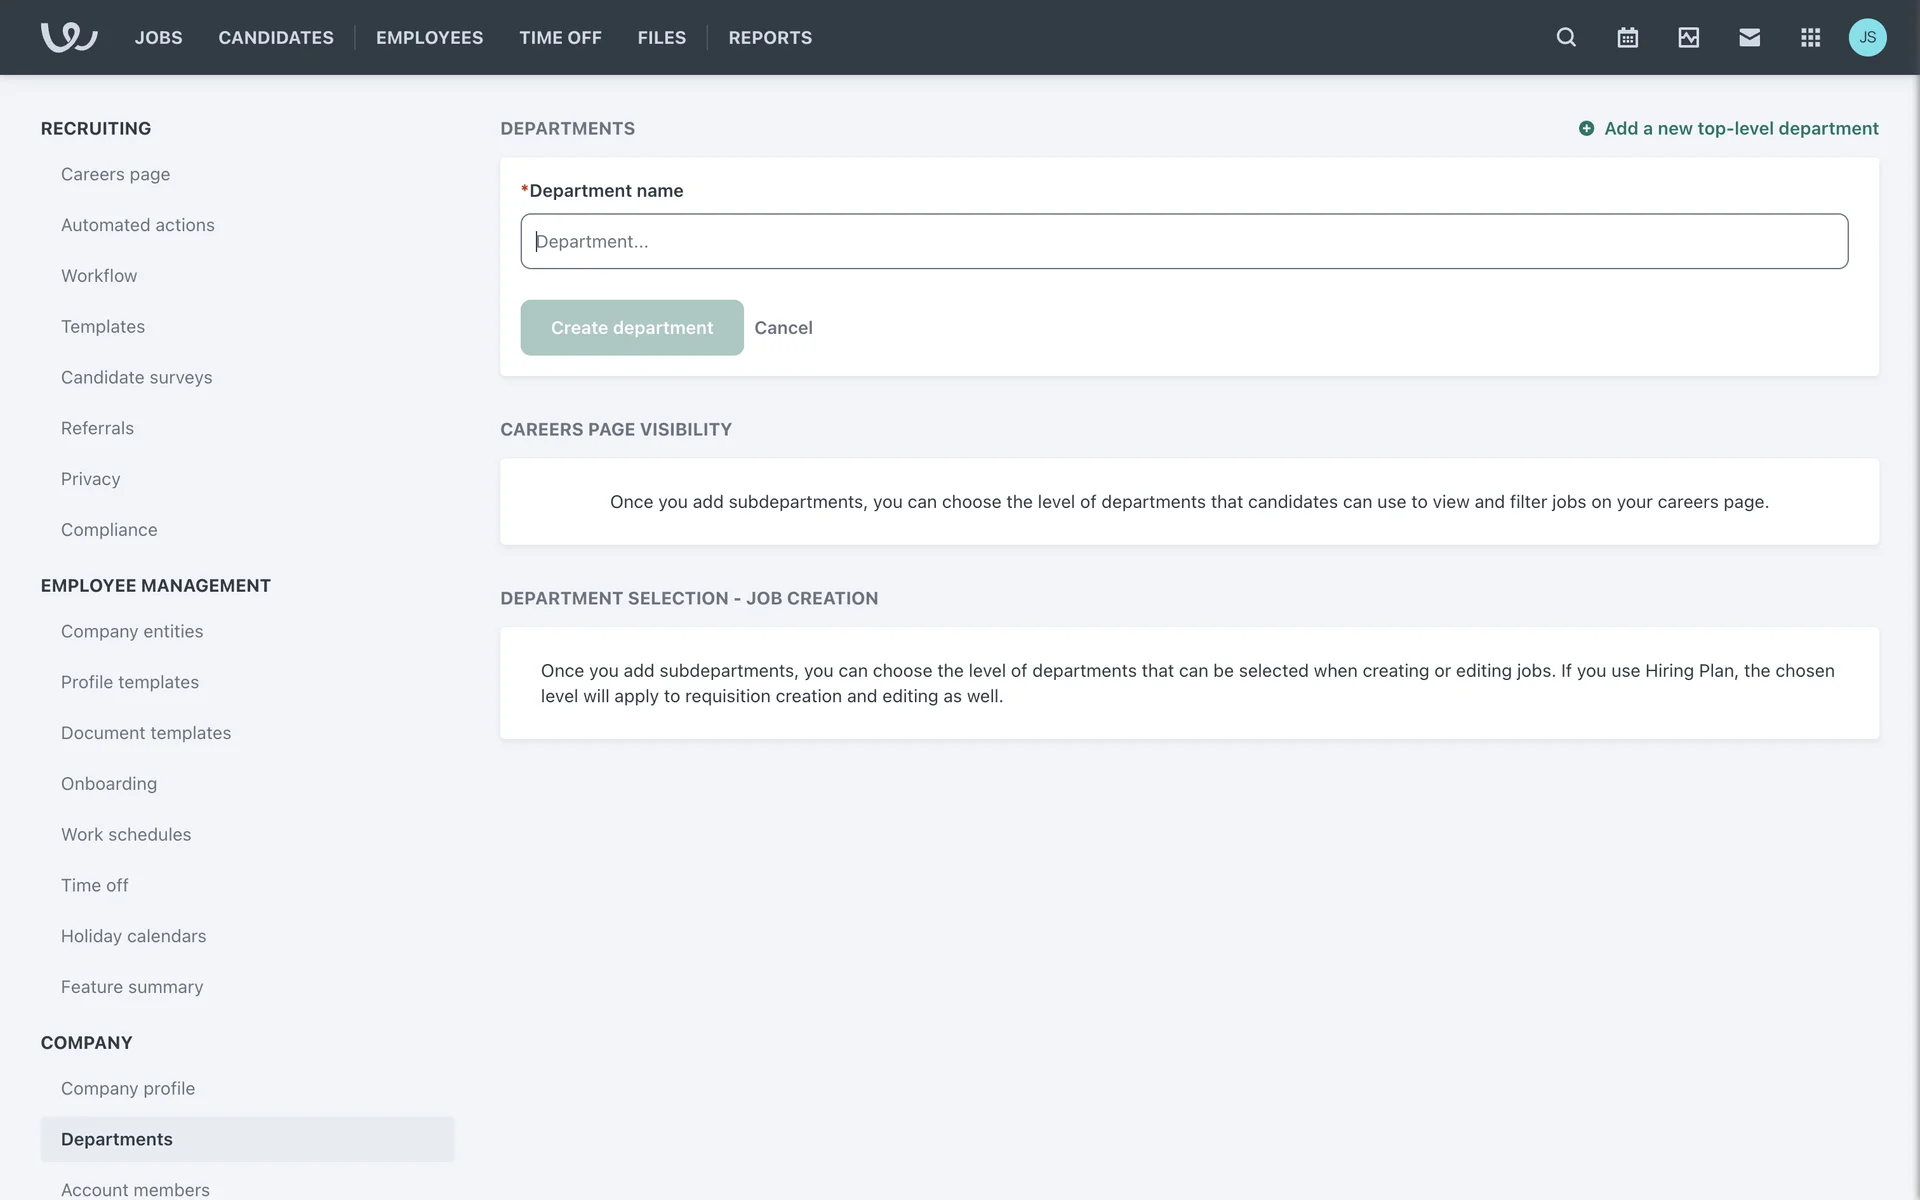
Task: Open Company profile in sidebar
Action: (128, 1088)
